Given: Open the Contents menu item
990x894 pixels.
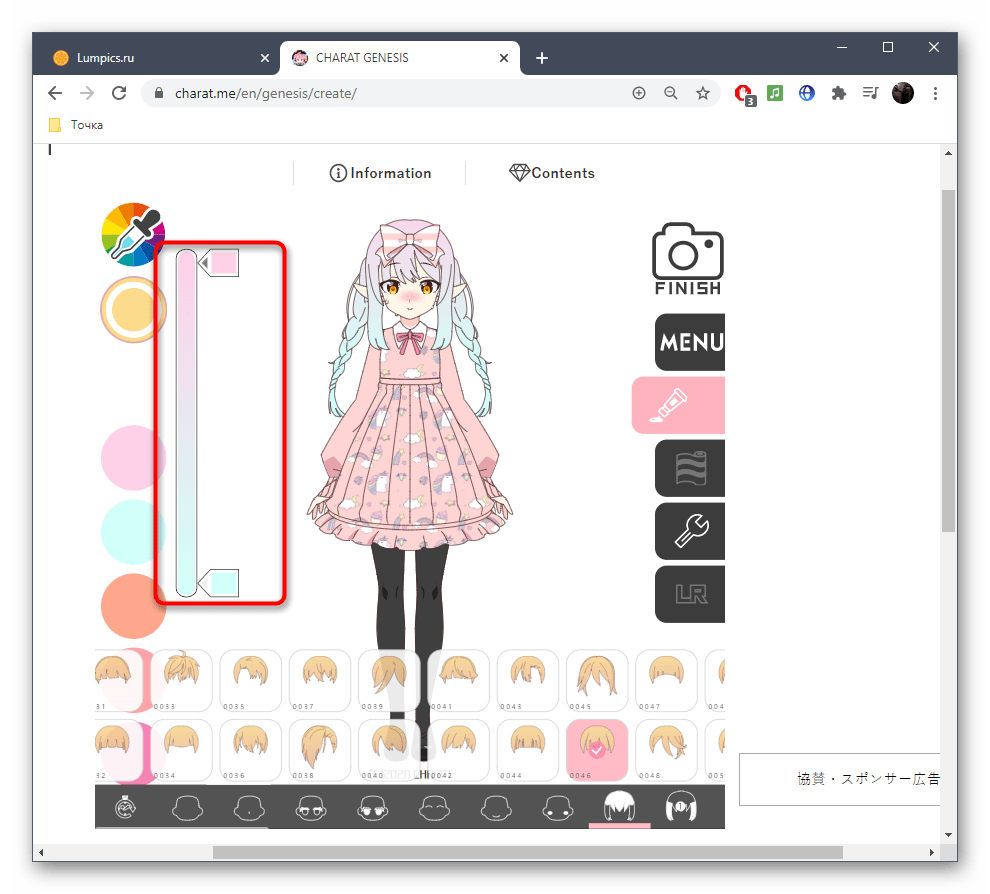Looking at the screenshot, I should [x=552, y=173].
